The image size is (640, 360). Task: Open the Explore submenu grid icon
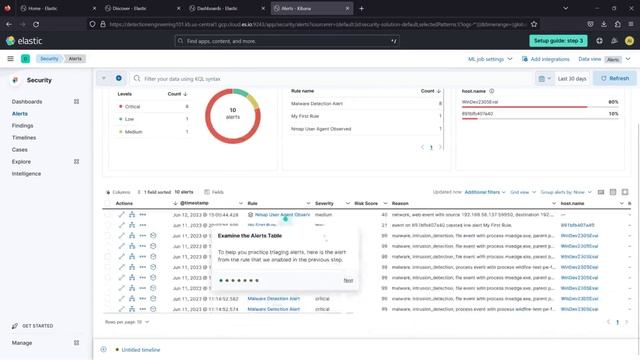[76, 162]
